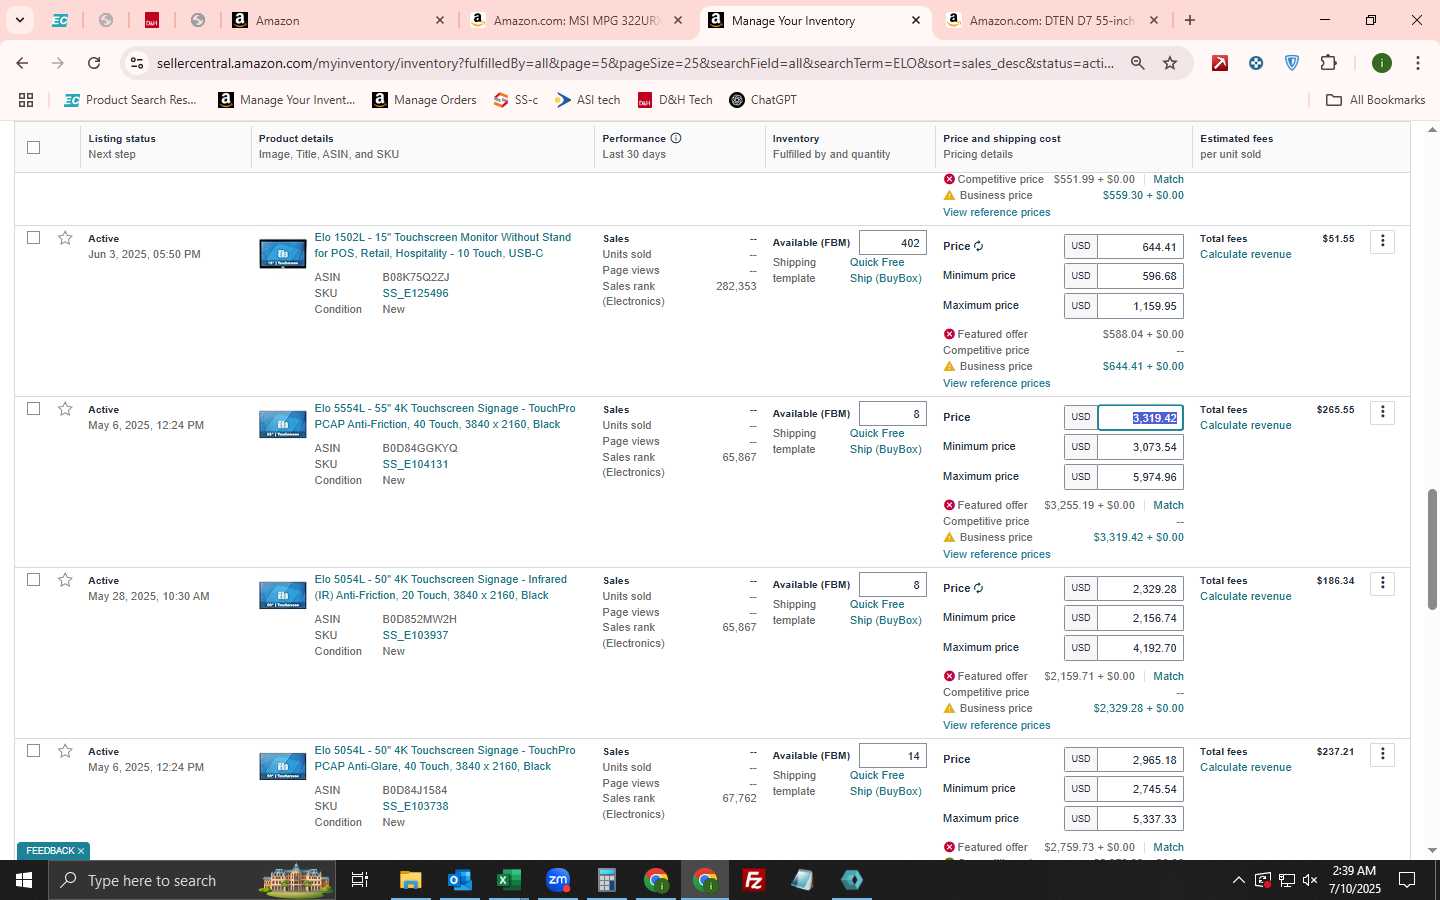Open the browser extensions puzzle icon
Screen dimensions: 1440x900
[1328, 63]
